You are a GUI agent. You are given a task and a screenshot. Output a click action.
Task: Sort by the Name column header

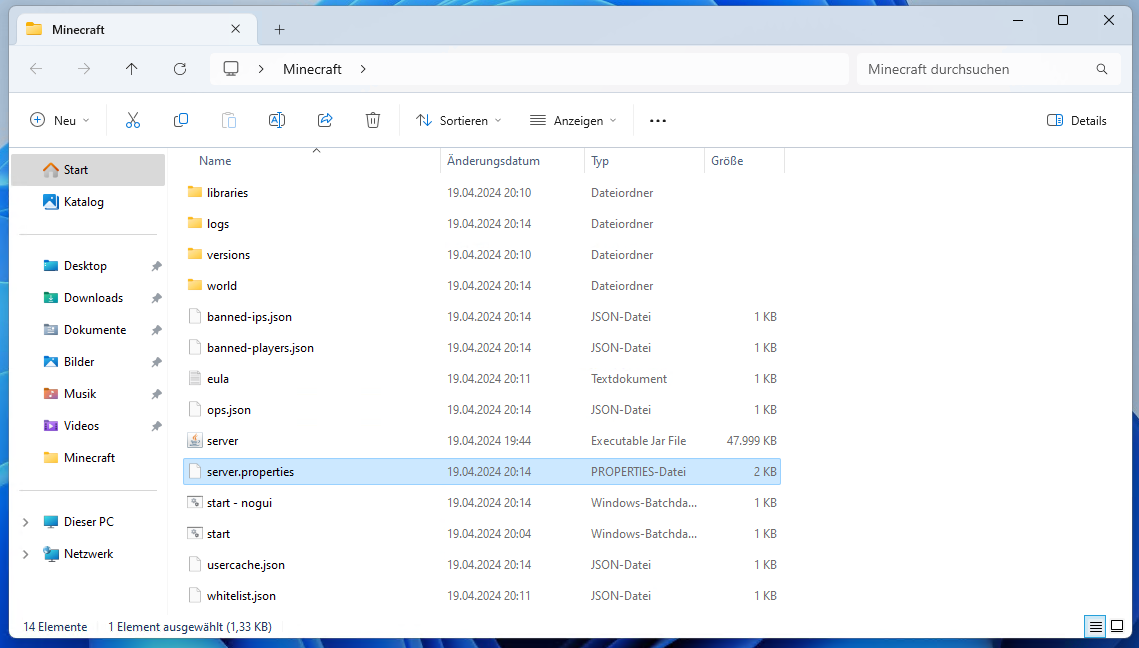coord(215,161)
